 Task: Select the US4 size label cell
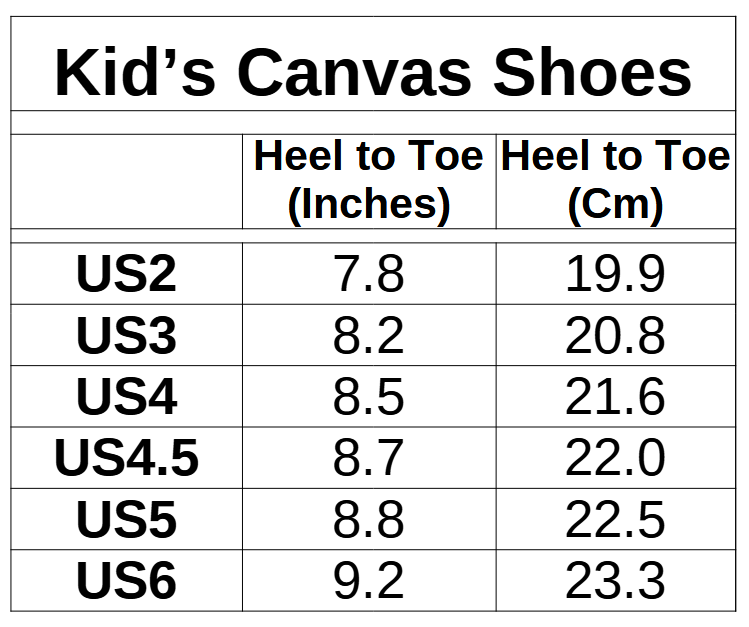pos(126,397)
